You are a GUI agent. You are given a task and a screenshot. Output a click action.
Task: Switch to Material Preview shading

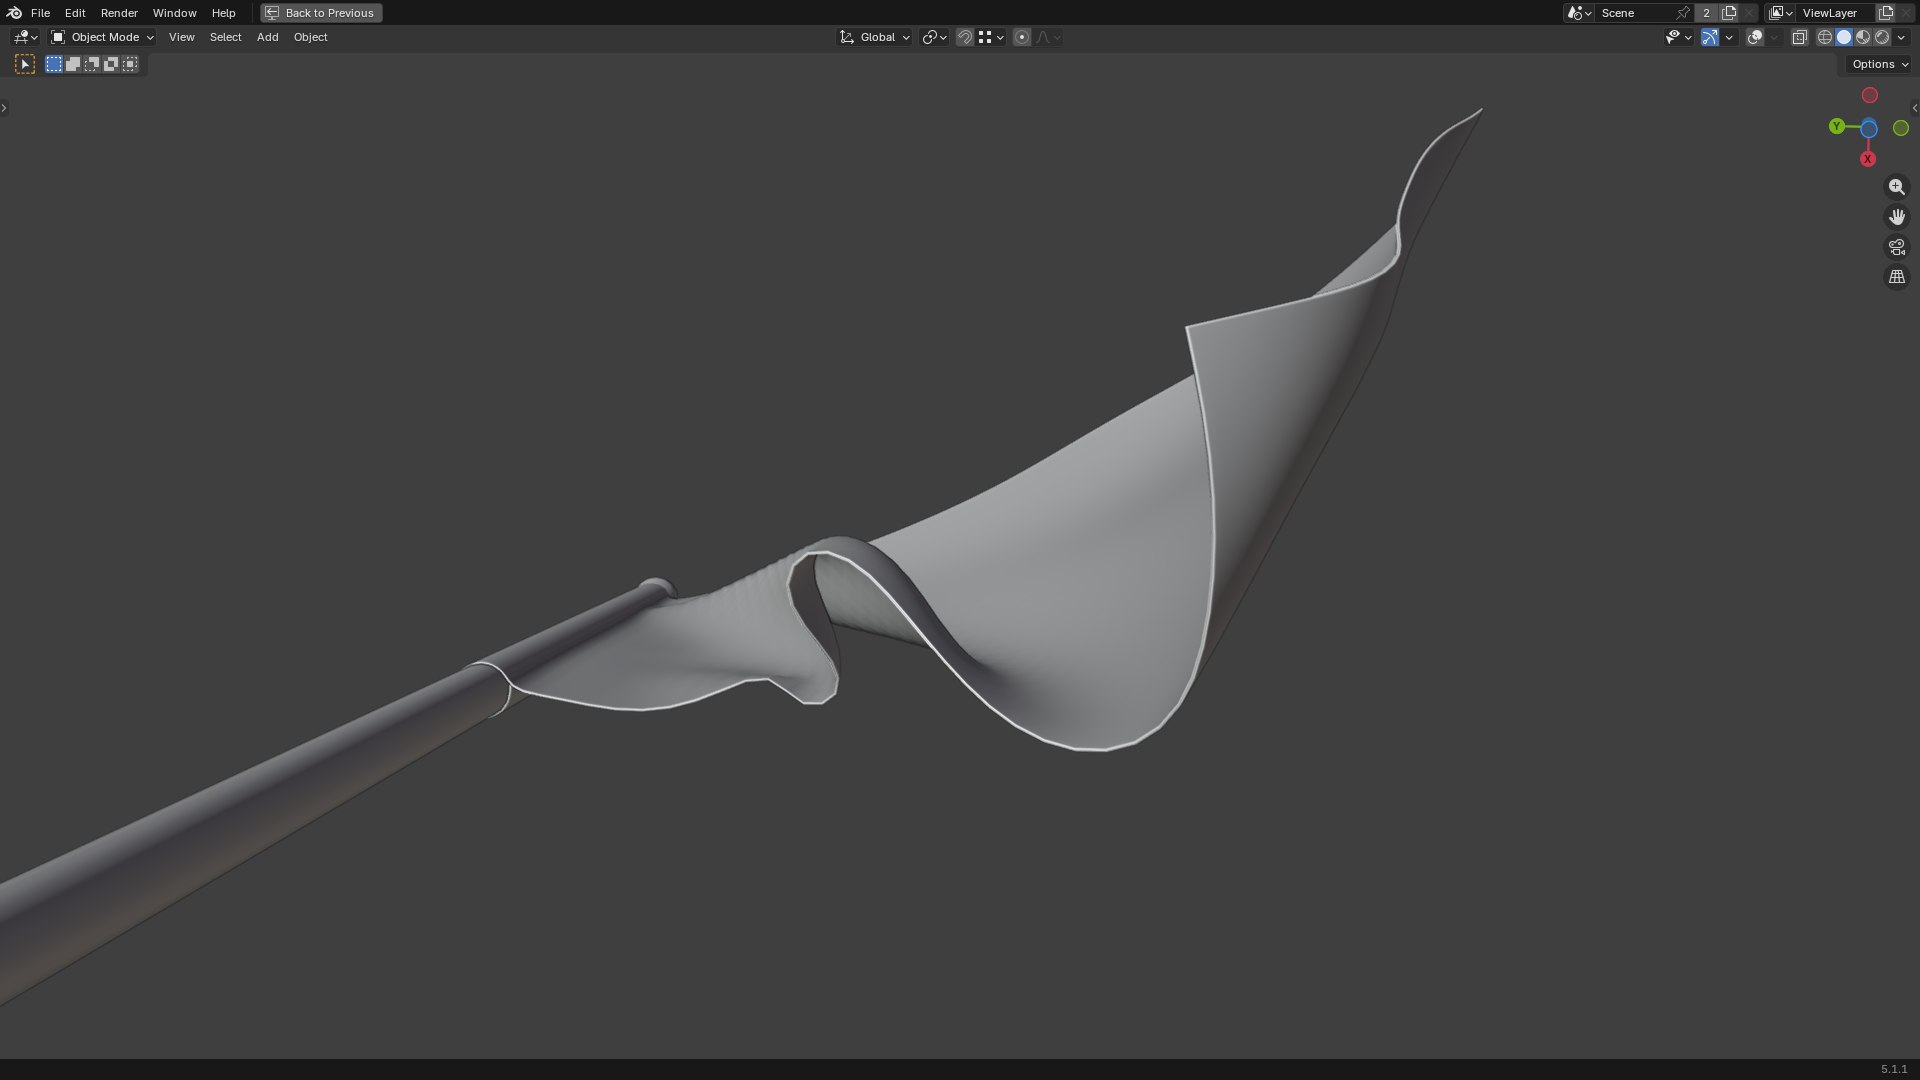pos(1863,37)
